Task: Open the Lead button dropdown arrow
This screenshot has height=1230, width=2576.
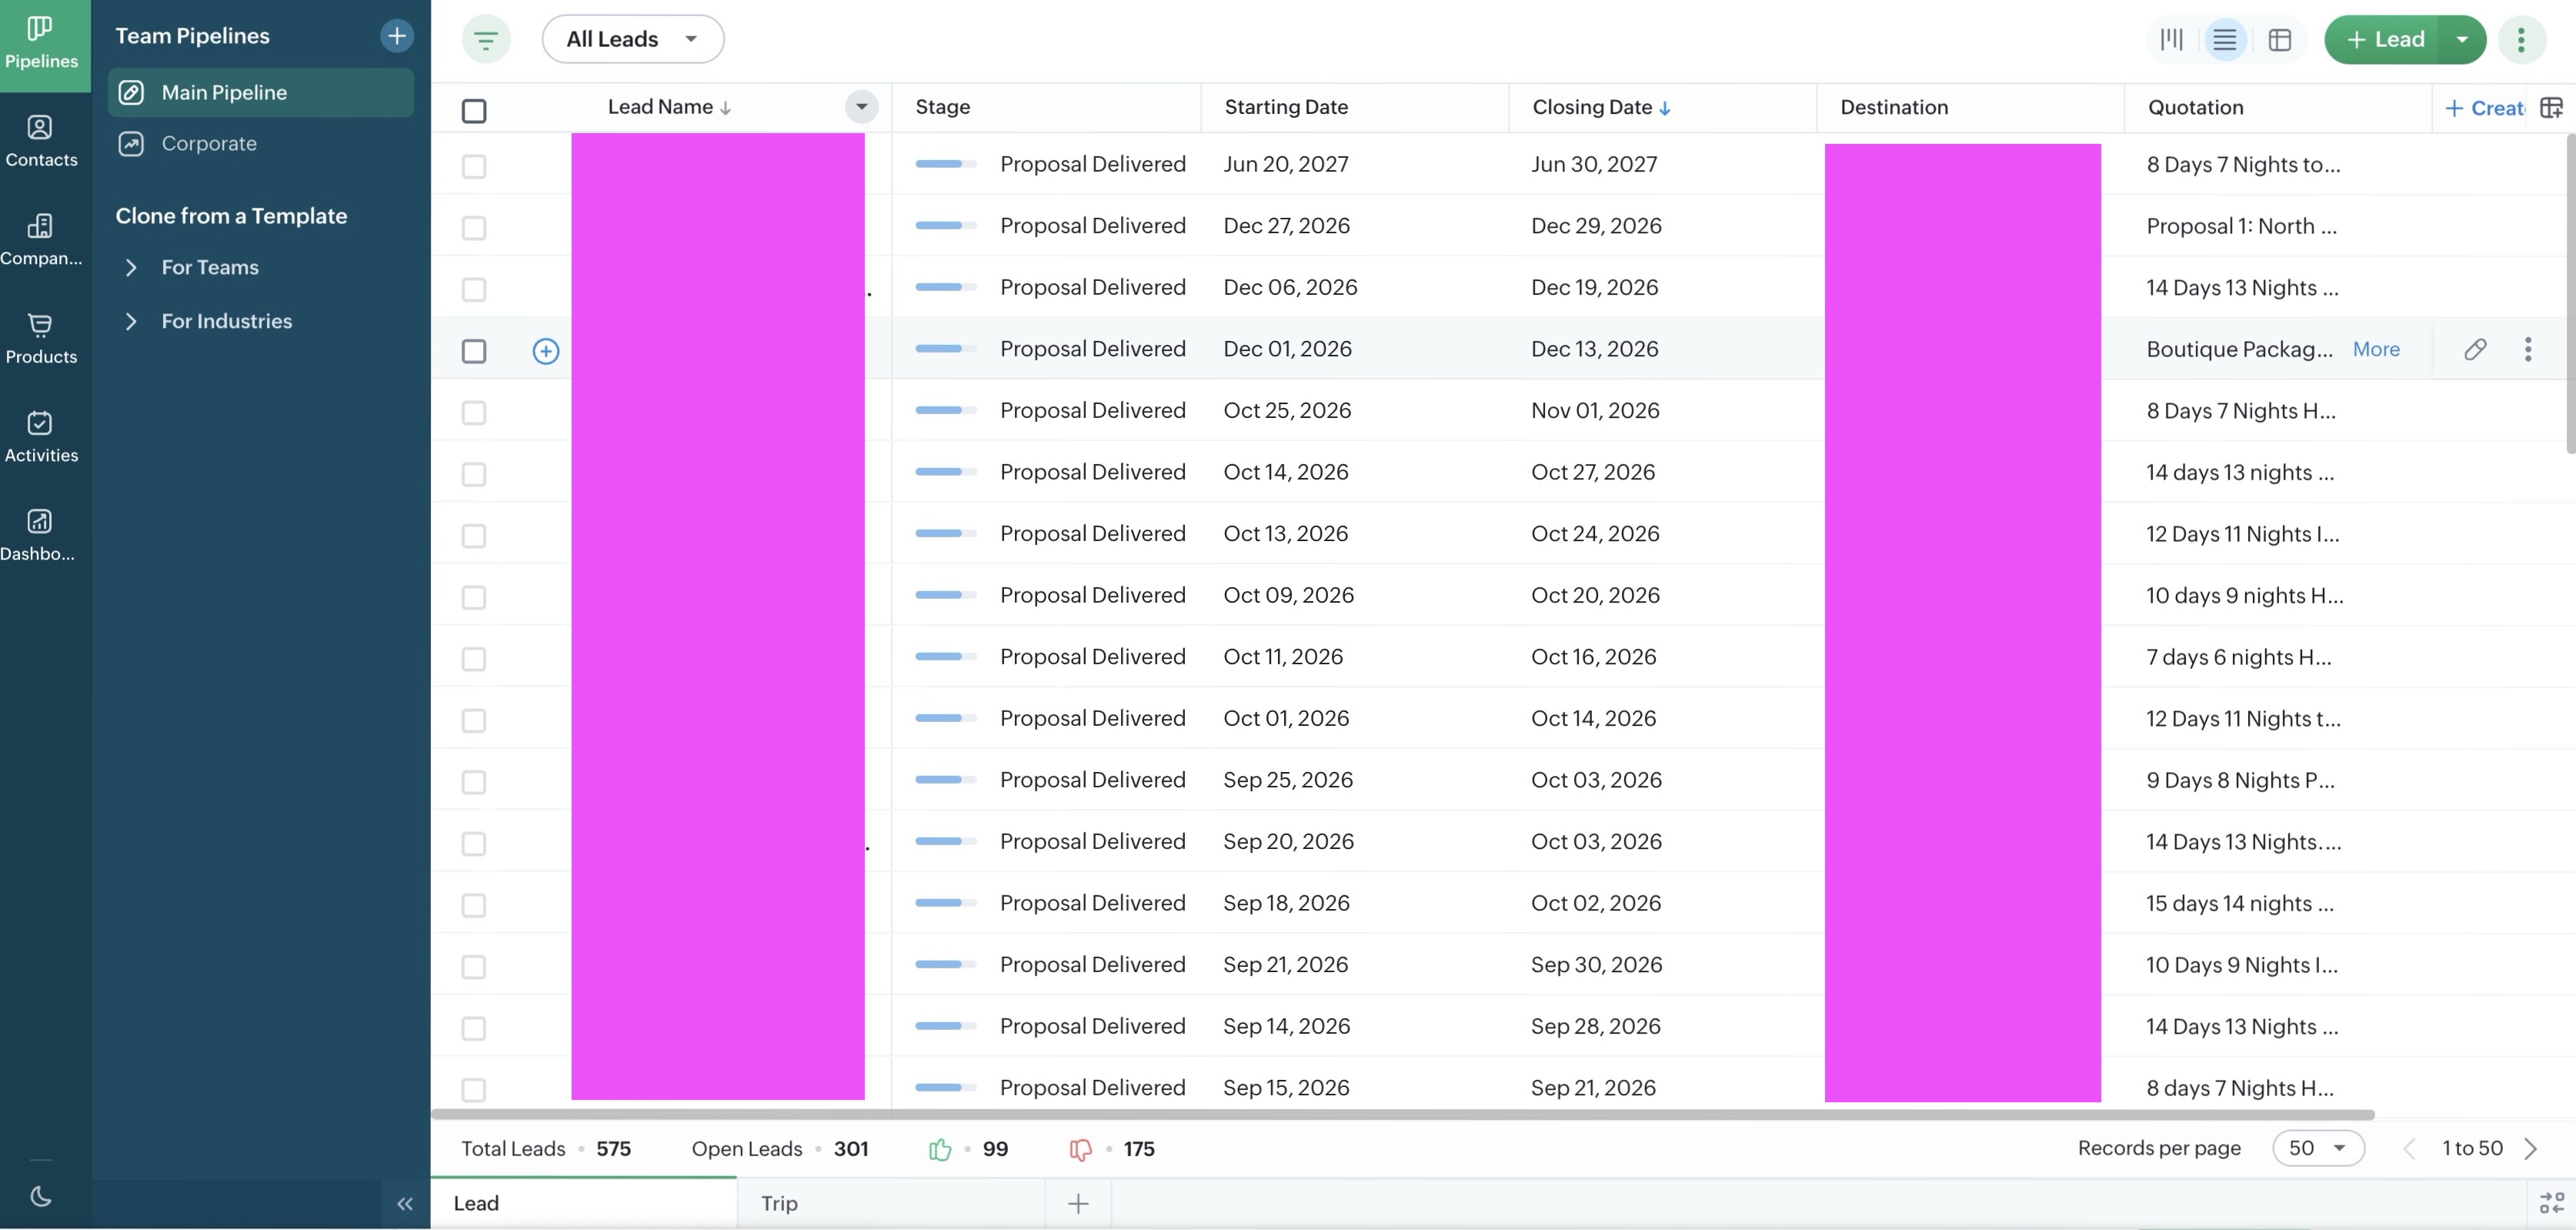Action: (x=2462, y=40)
